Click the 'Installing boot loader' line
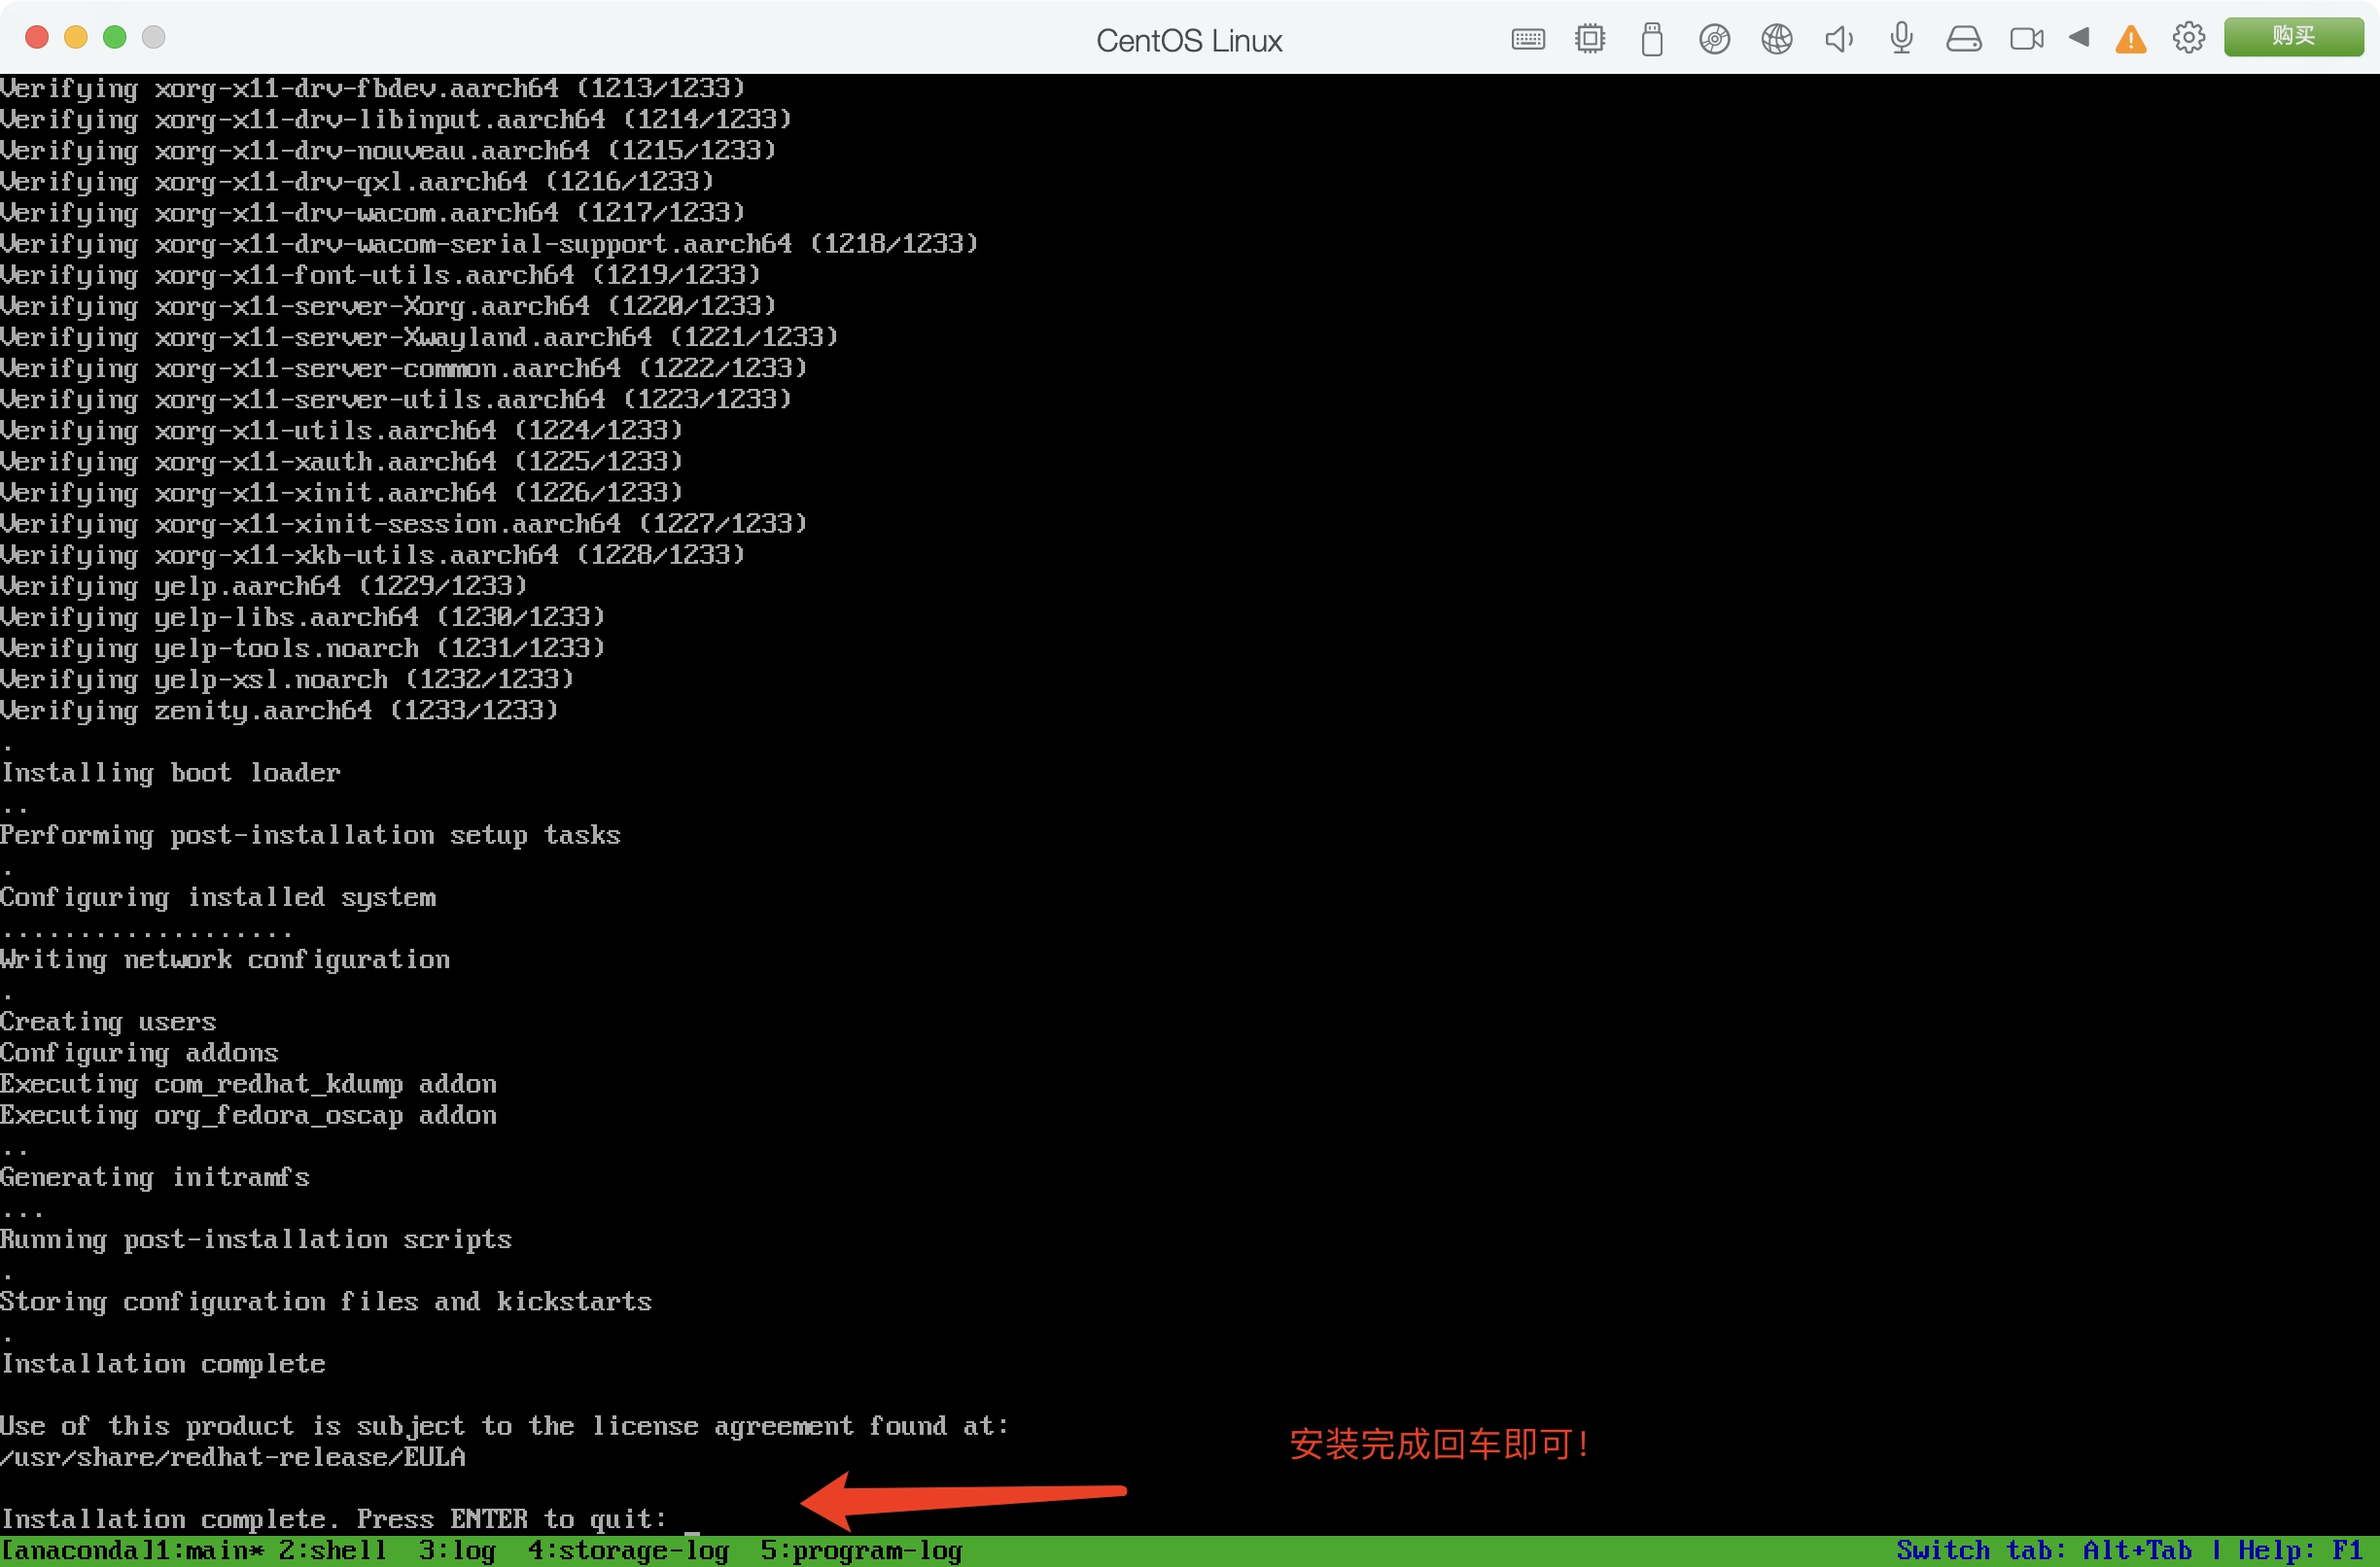Image resolution: width=2380 pixels, height=1567 pixels. (170, 772)
